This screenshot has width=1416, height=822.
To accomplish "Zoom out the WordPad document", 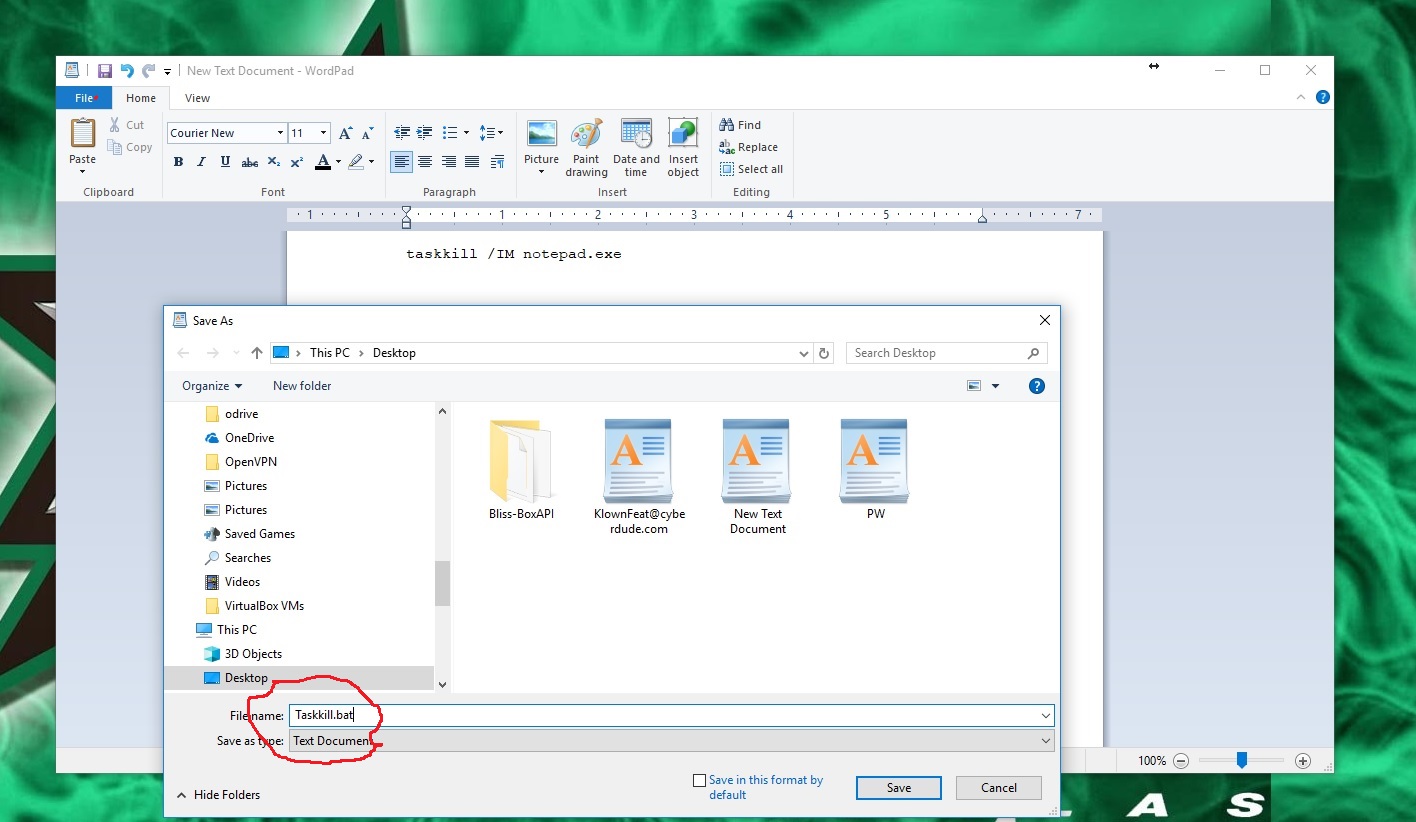I will 1181,761.
